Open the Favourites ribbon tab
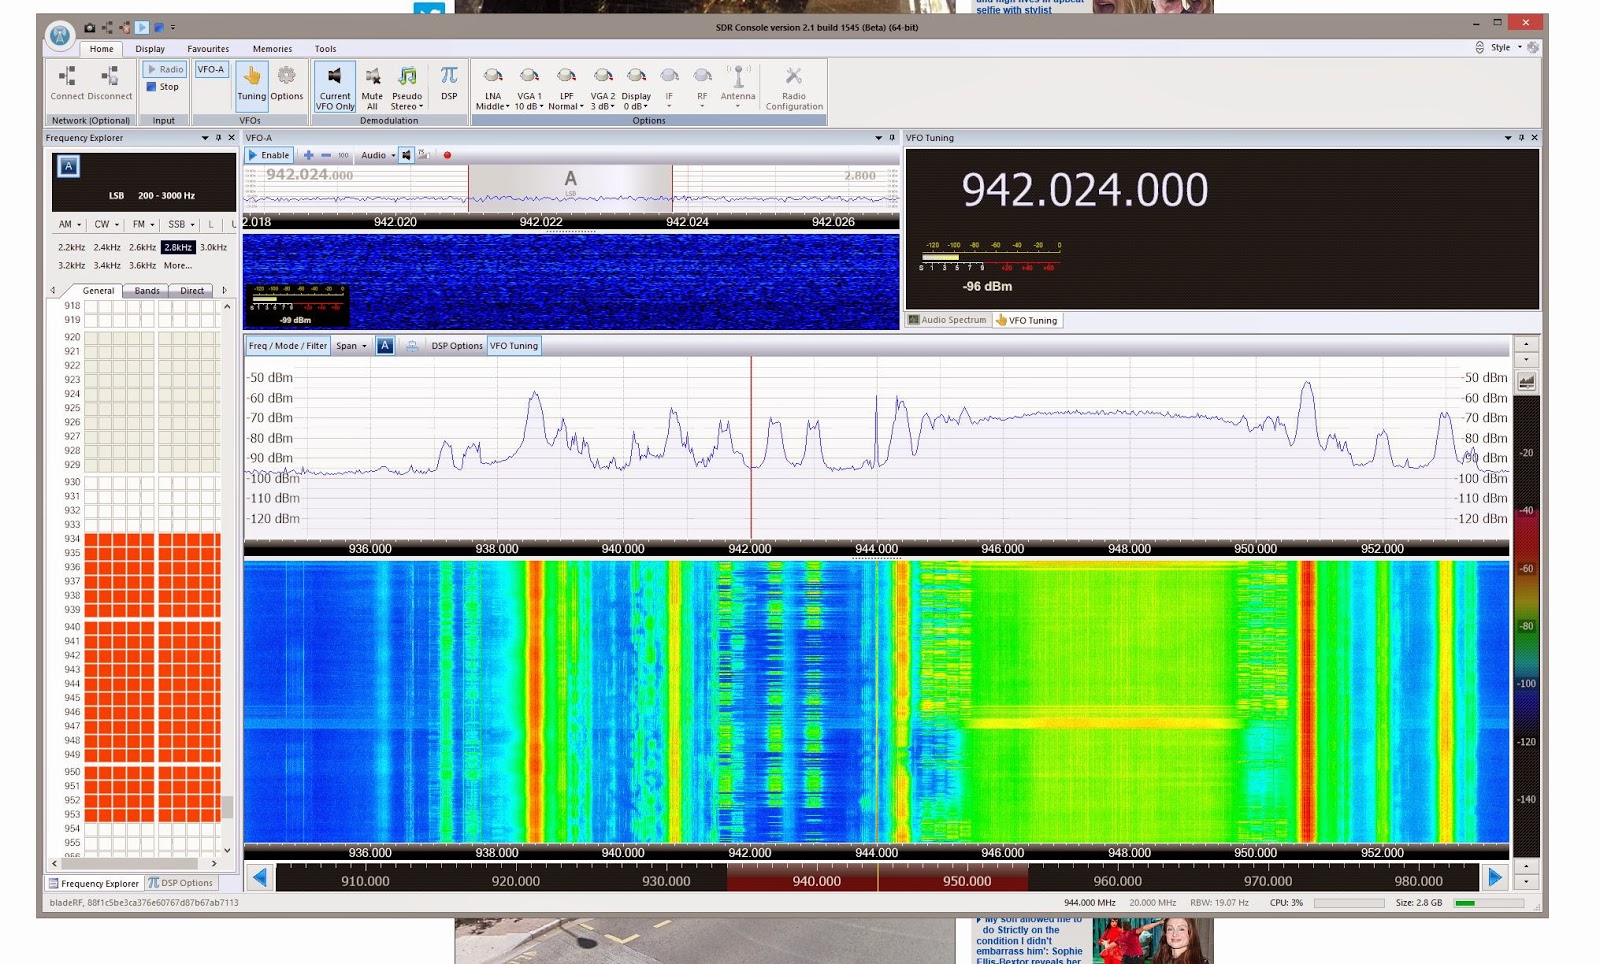The image size is (1600, 964). tap(208, 48)
